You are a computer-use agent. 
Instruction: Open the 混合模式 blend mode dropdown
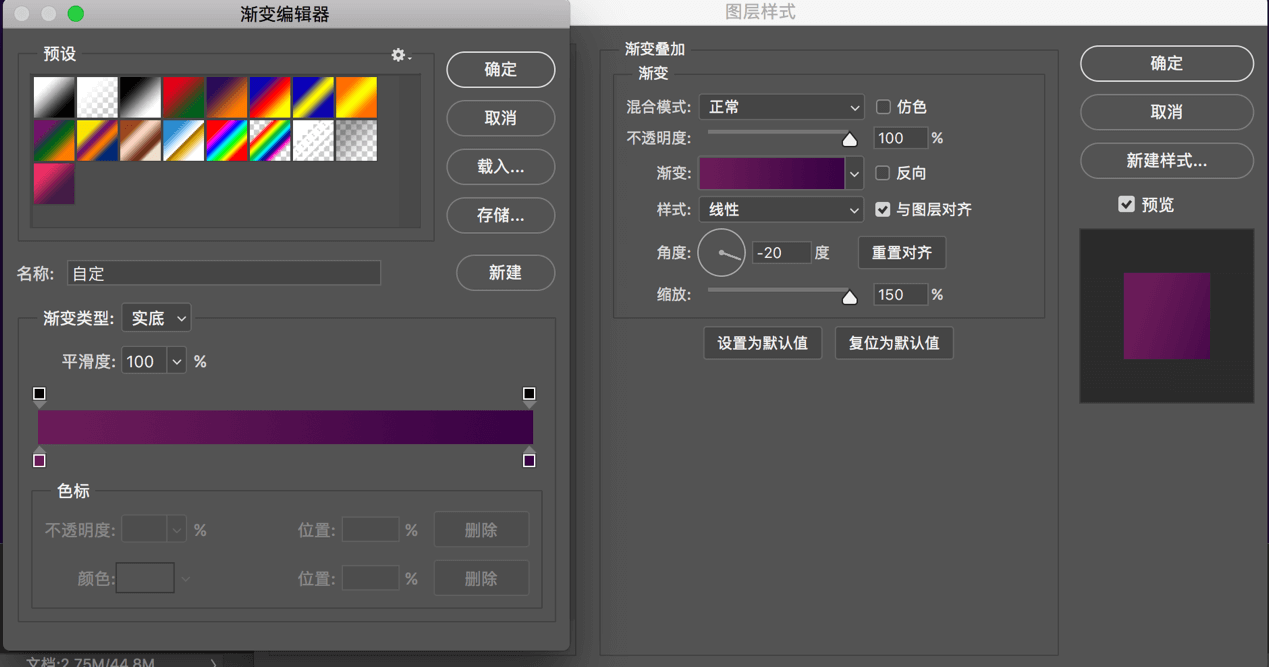tap(781, 107)
